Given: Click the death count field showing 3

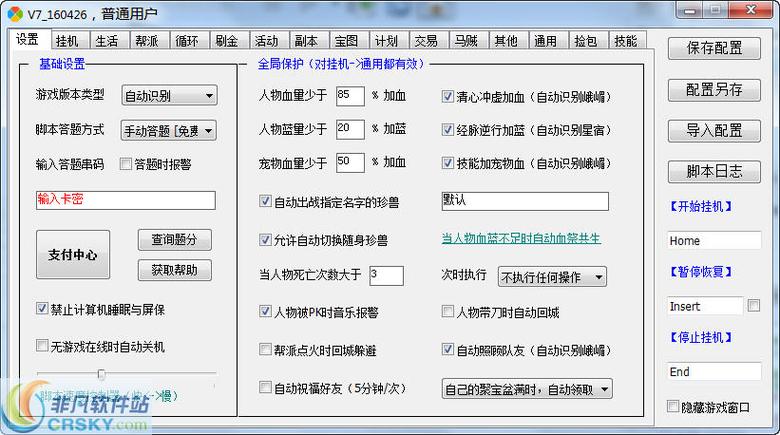Looking at the screenshot, I should click(387, 275).
